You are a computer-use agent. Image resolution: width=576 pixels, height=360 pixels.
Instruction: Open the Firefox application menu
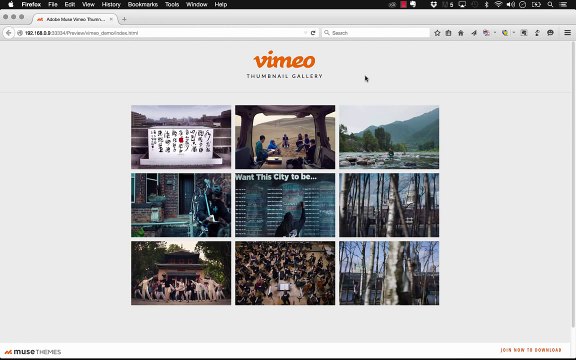click(x=31, y=4)
